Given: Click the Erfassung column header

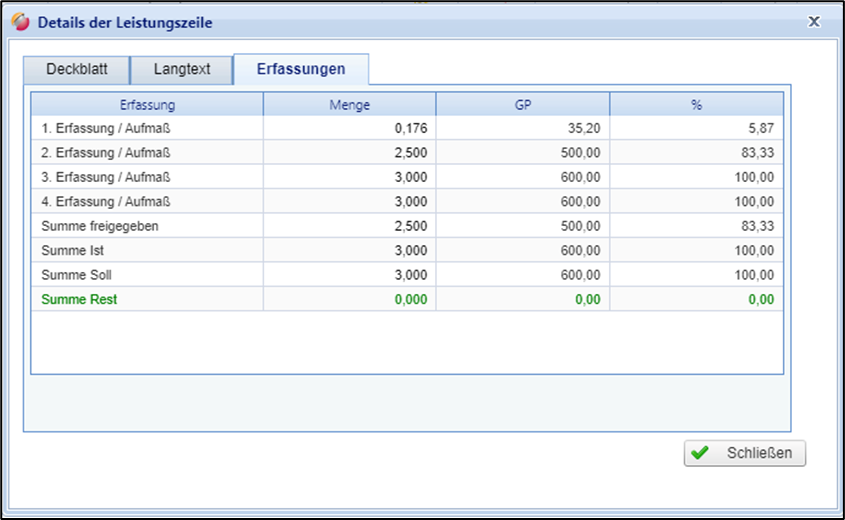Looking at the screenshot, I should (147, 104).
